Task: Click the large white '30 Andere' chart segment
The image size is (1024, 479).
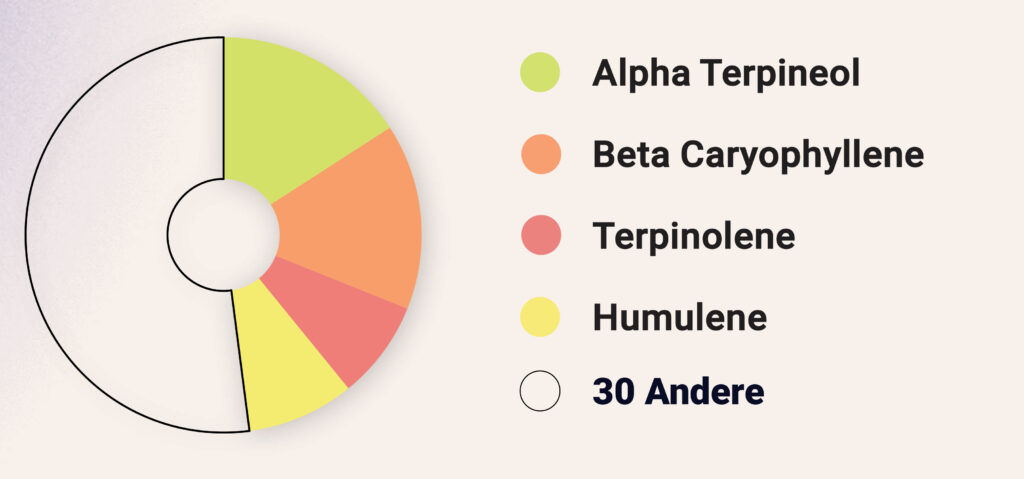Action: click(100, 235)
